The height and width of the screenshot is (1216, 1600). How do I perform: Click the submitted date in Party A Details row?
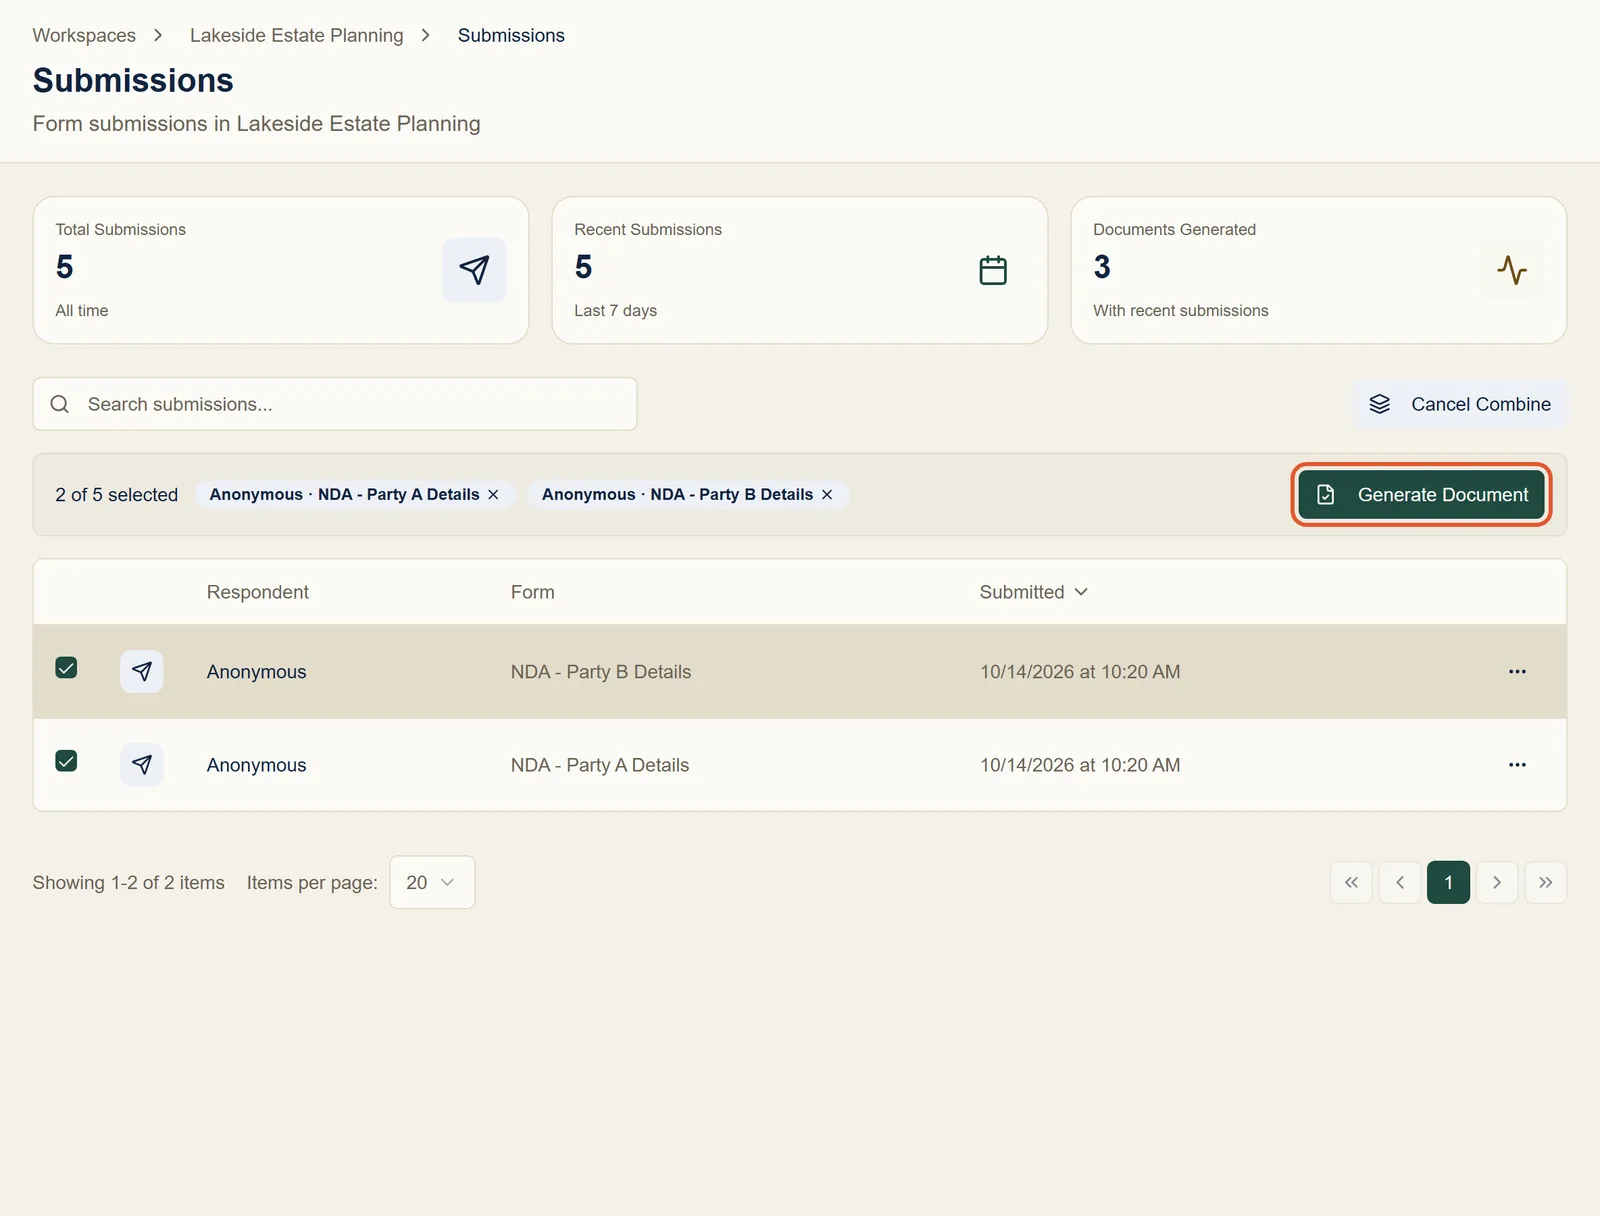point(1080,765)
